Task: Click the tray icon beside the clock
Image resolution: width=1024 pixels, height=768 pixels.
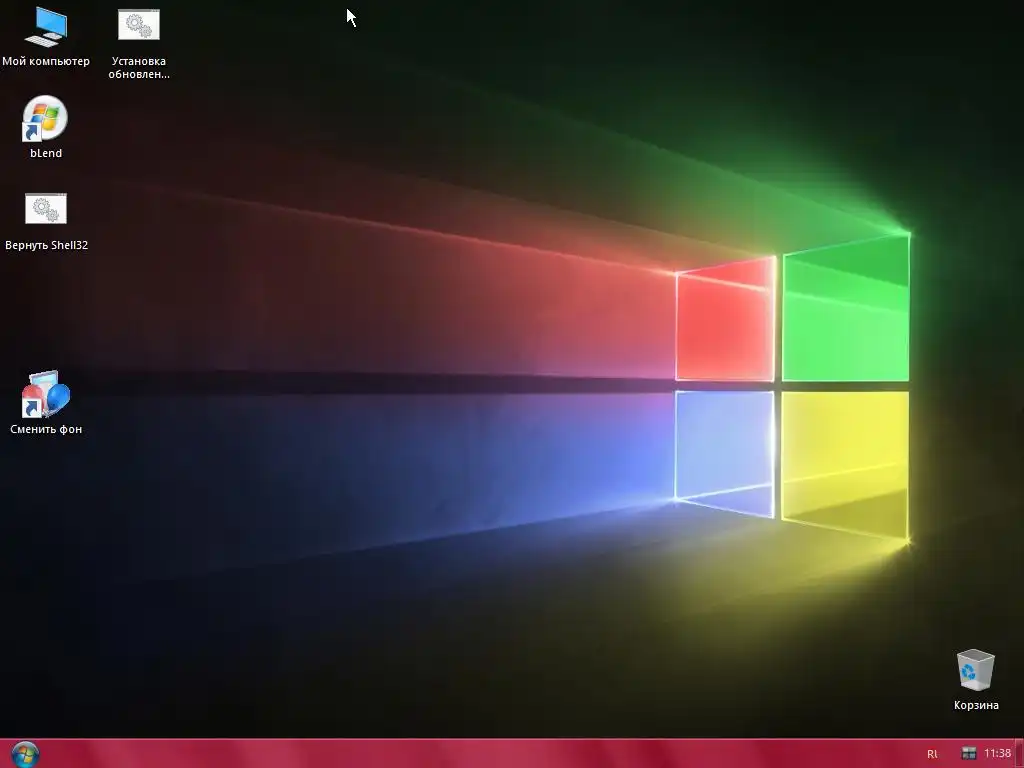Action: [x=969, y=754]
